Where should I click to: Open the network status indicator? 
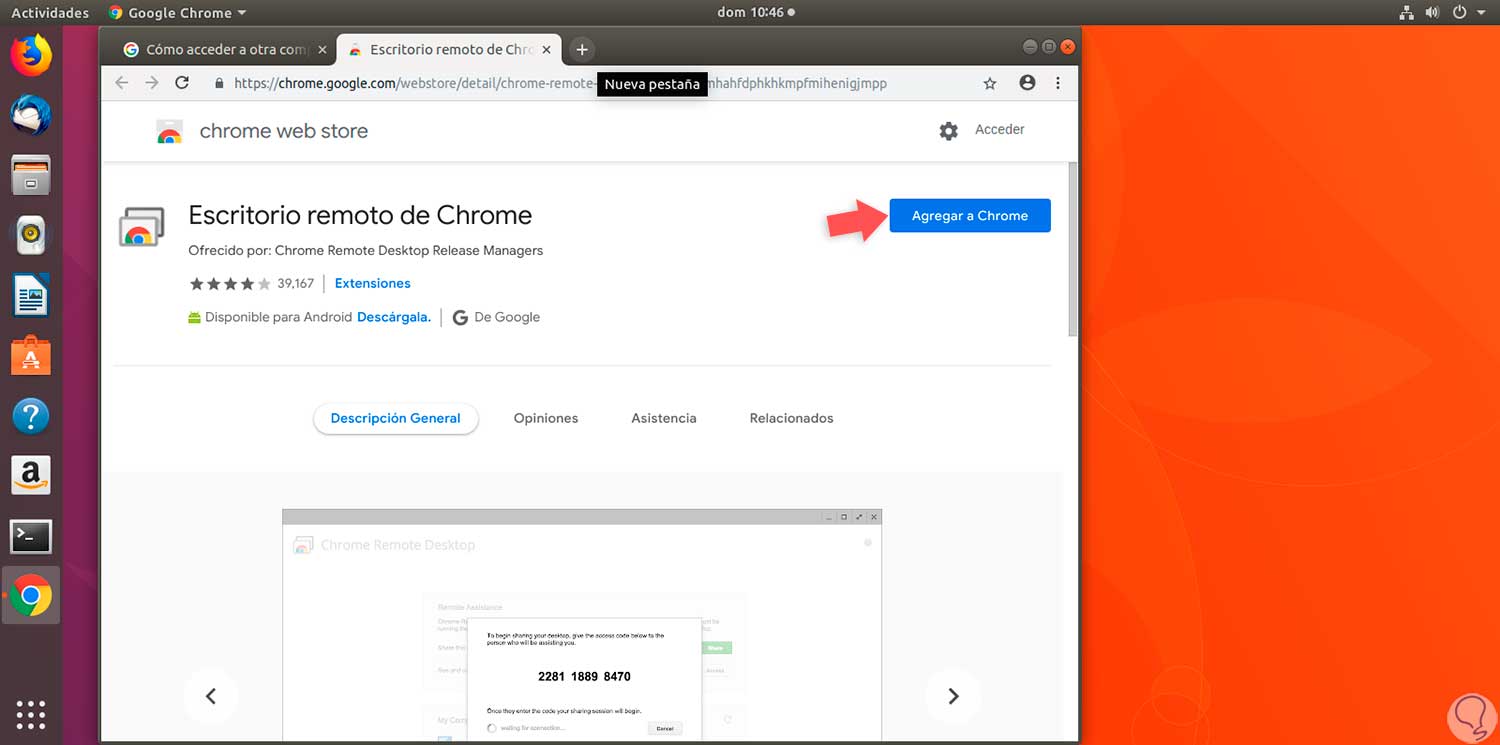point(1406,13)
